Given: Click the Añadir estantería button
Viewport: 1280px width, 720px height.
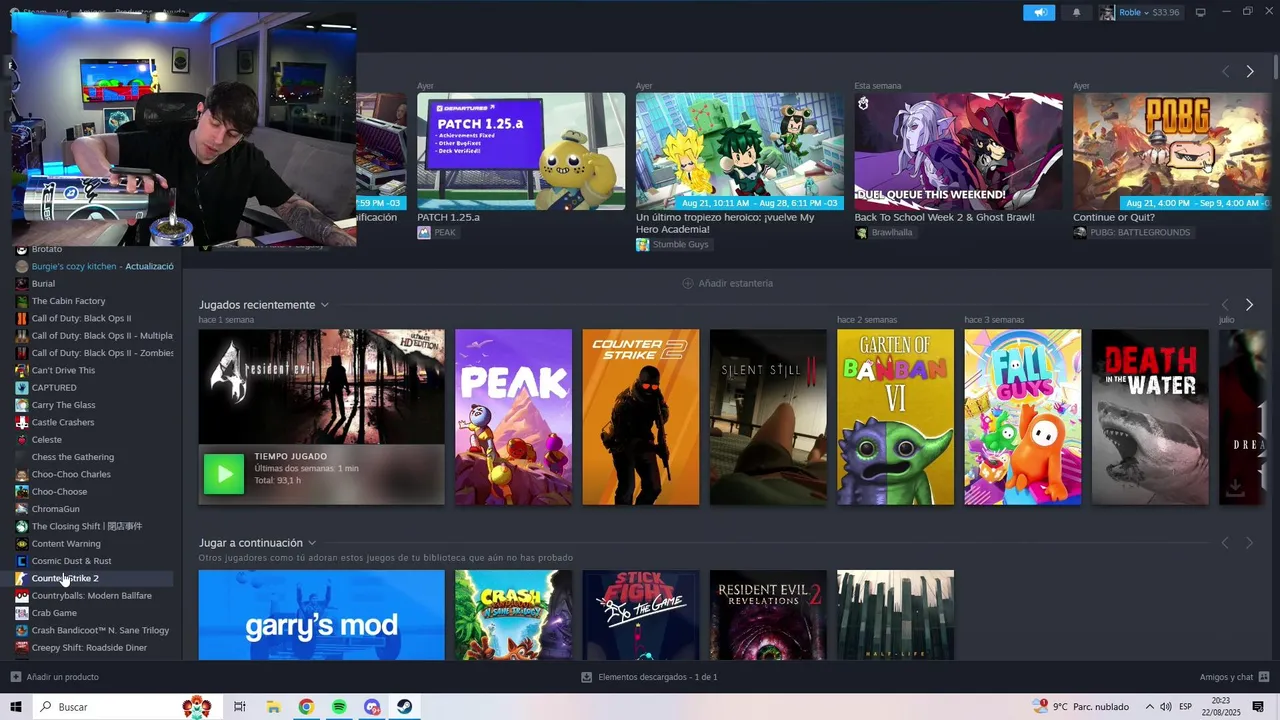Looking at the screenshot, I should pos(727,283).
